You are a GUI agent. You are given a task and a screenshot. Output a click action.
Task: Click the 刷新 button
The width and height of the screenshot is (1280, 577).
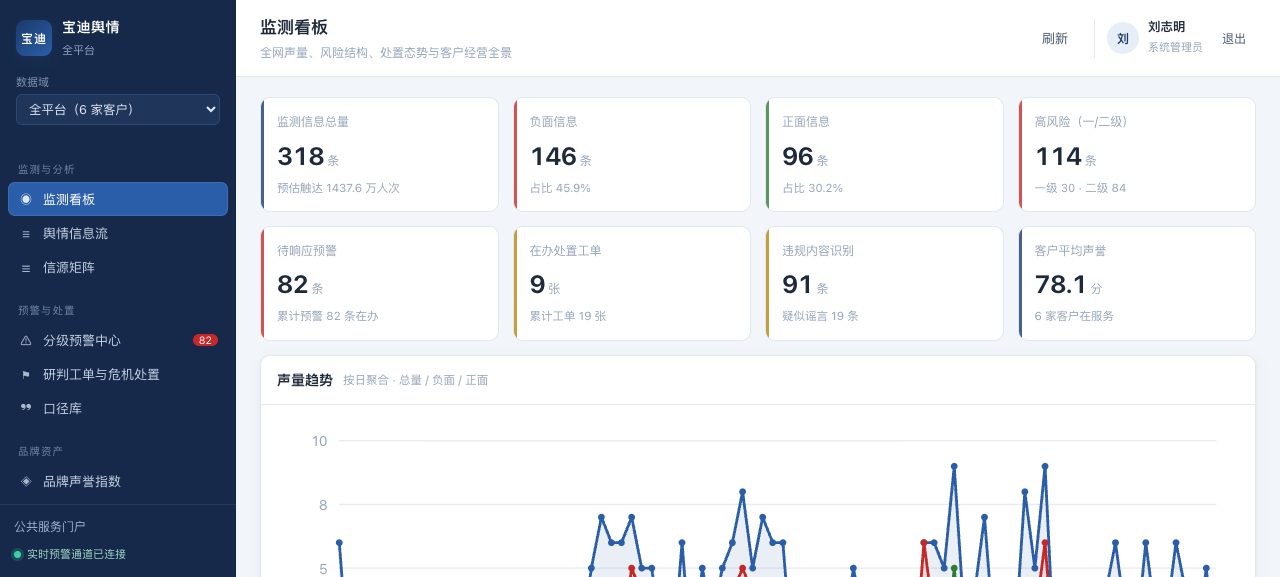1055,38
